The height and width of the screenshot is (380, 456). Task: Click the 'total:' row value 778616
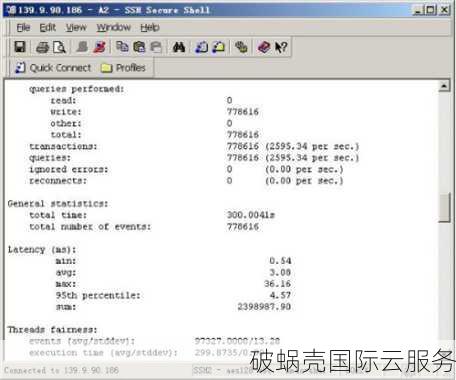[x=243, y=135]
